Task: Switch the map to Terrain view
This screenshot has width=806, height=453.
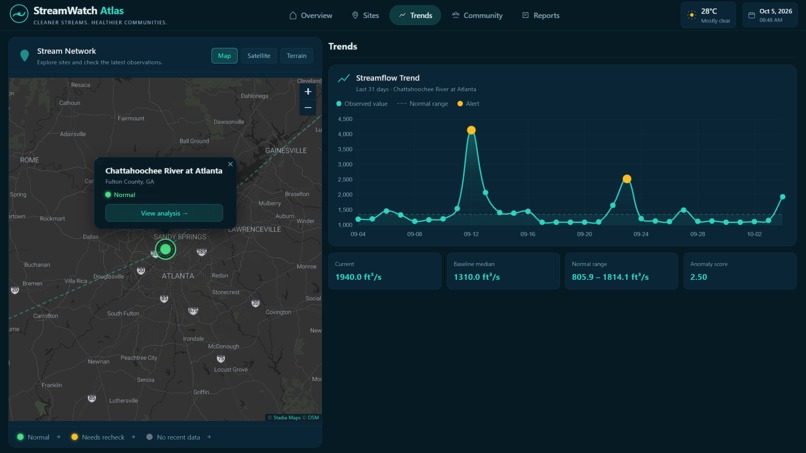Action: pyautogui.click(x=297, y=56)
